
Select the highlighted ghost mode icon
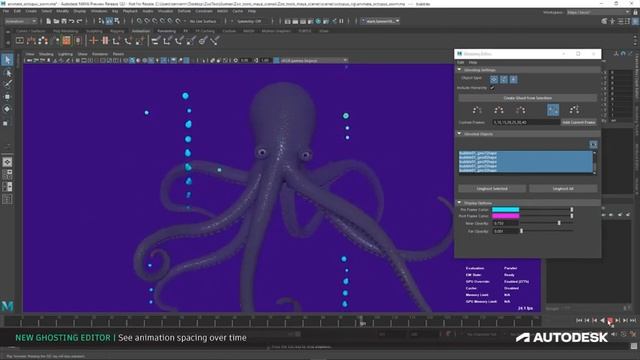point(553,110)
